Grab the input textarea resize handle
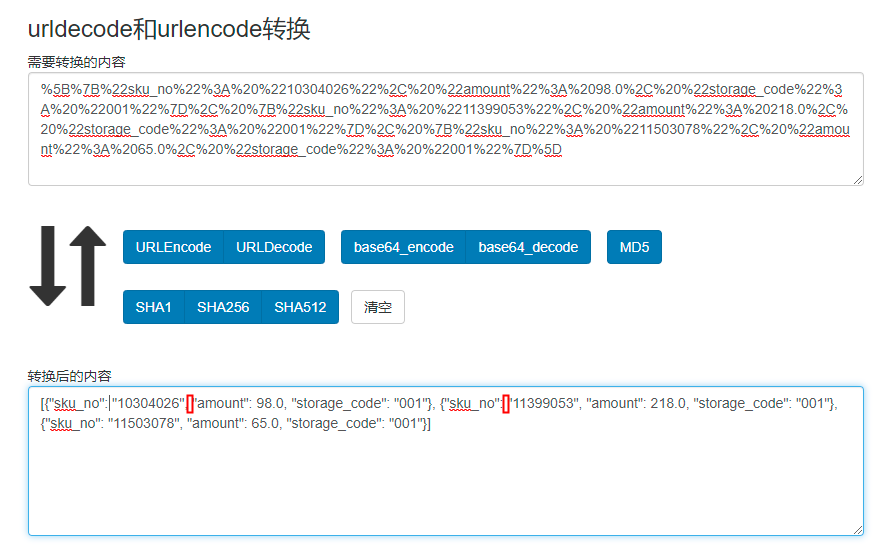The image size is (886, 545). [x=858, y=180]
